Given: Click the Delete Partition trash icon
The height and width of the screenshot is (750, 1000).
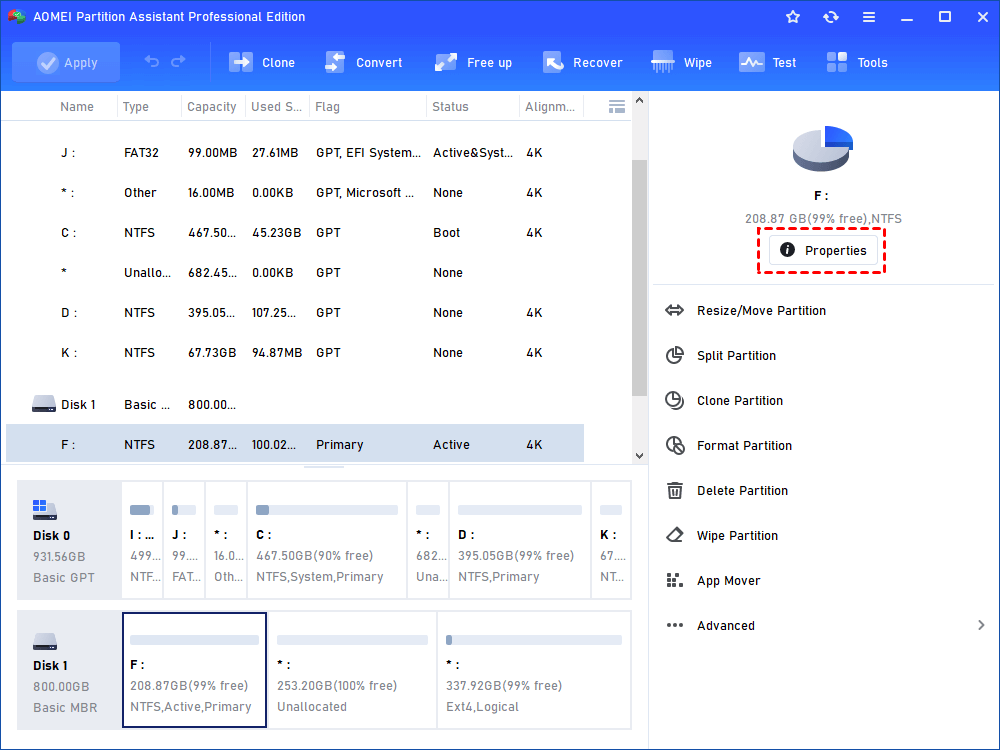Looking at the screenshot, I should pos(674,490).
